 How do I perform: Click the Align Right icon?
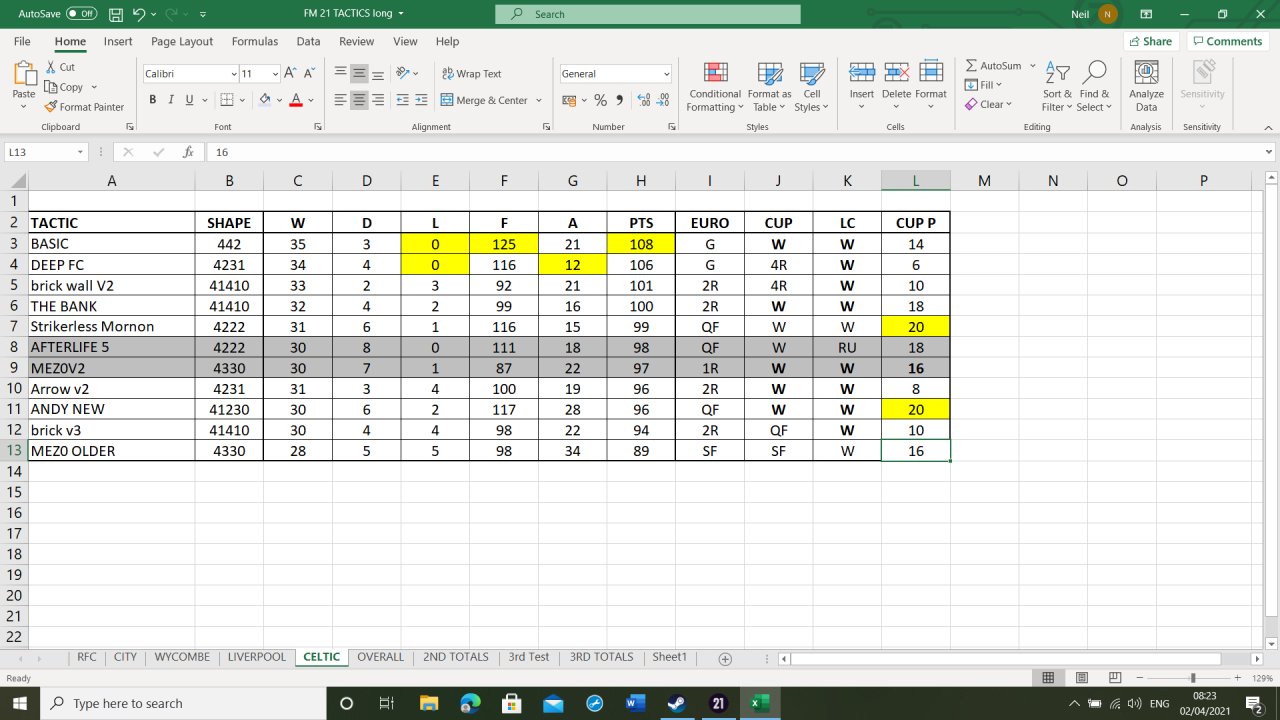click(x=378, y=100)
